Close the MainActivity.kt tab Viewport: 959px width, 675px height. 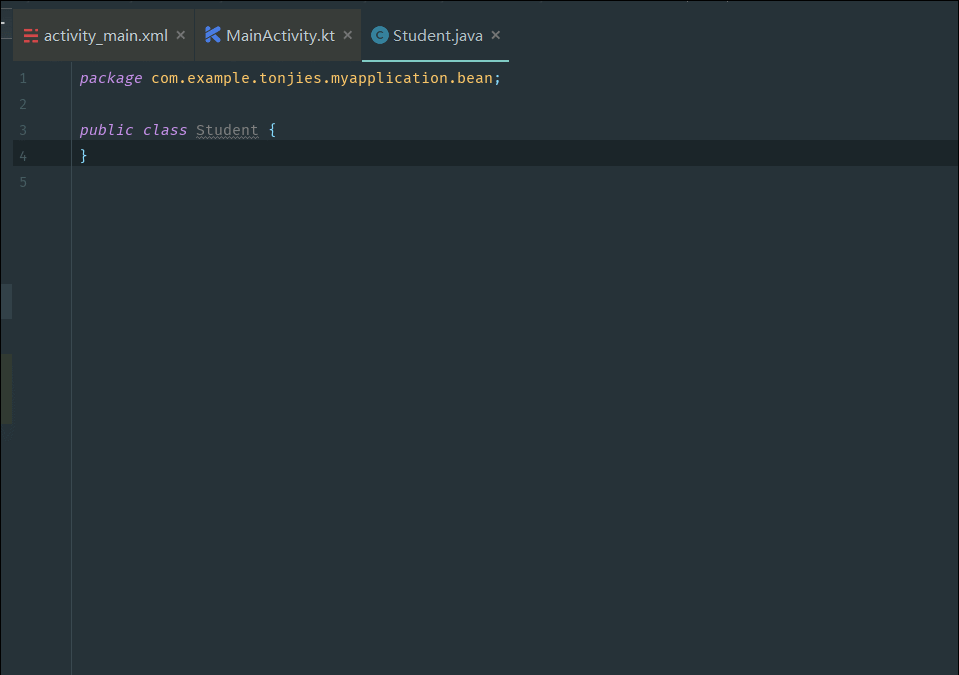coord(347,35)
